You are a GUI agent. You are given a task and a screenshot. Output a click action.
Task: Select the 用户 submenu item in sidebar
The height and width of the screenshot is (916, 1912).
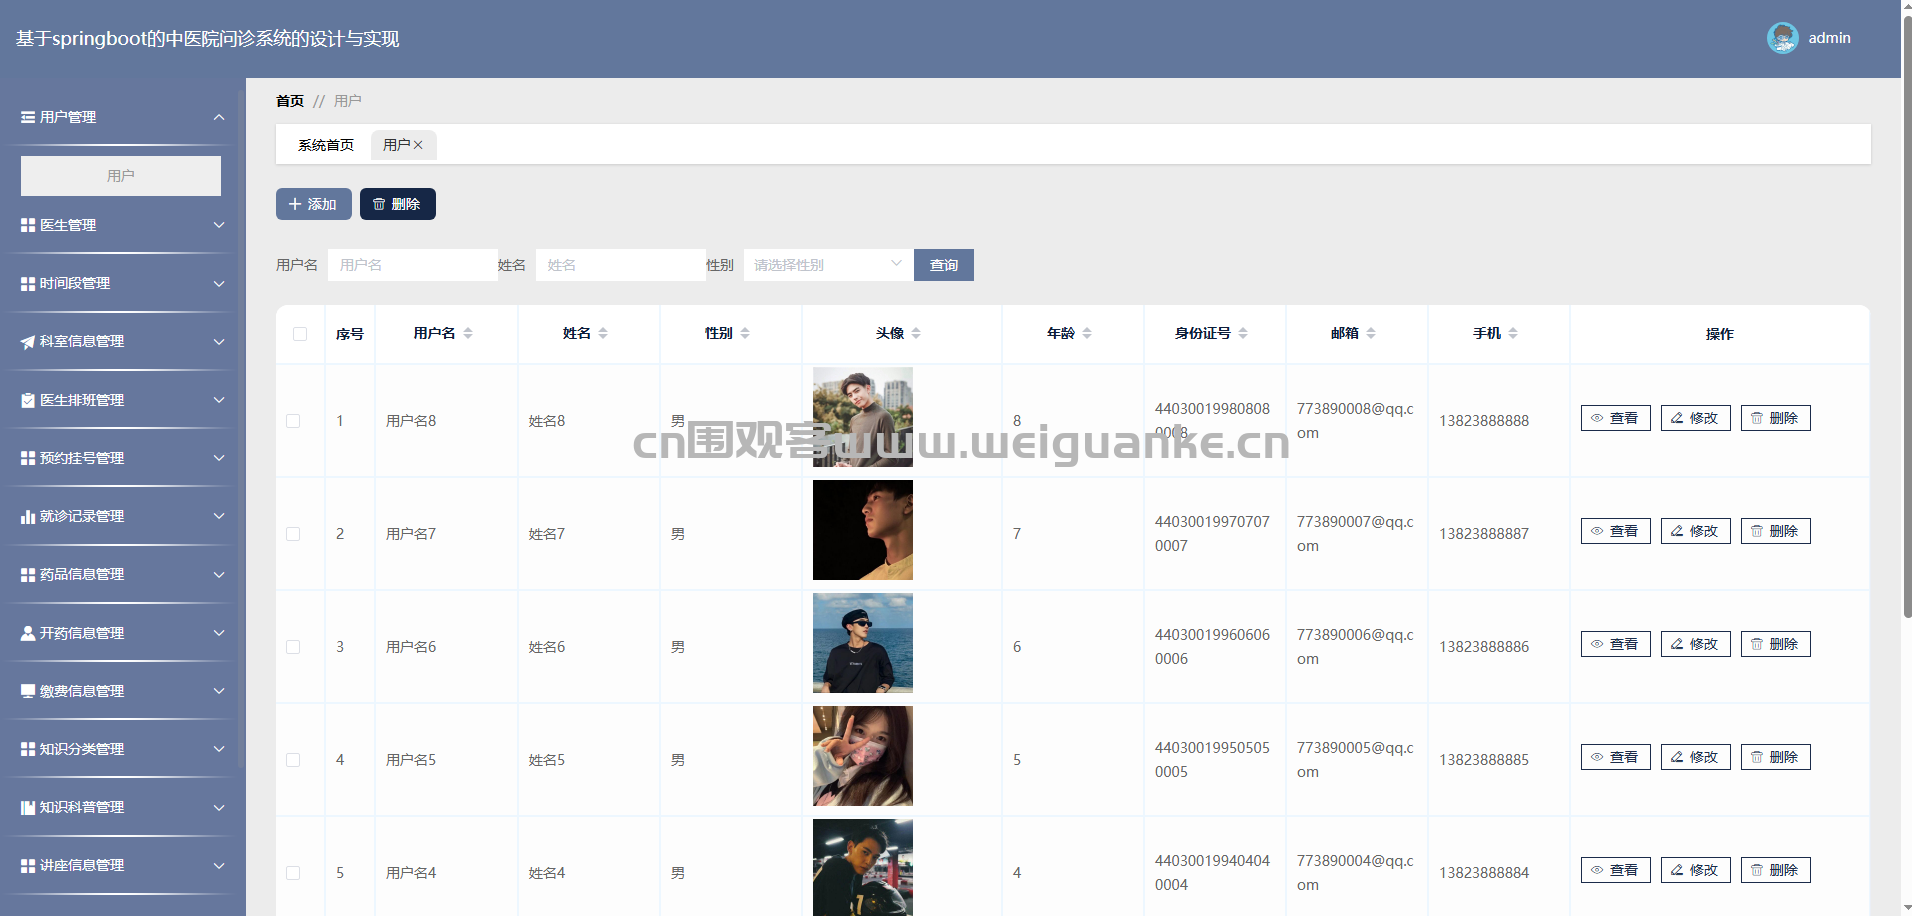121,176
